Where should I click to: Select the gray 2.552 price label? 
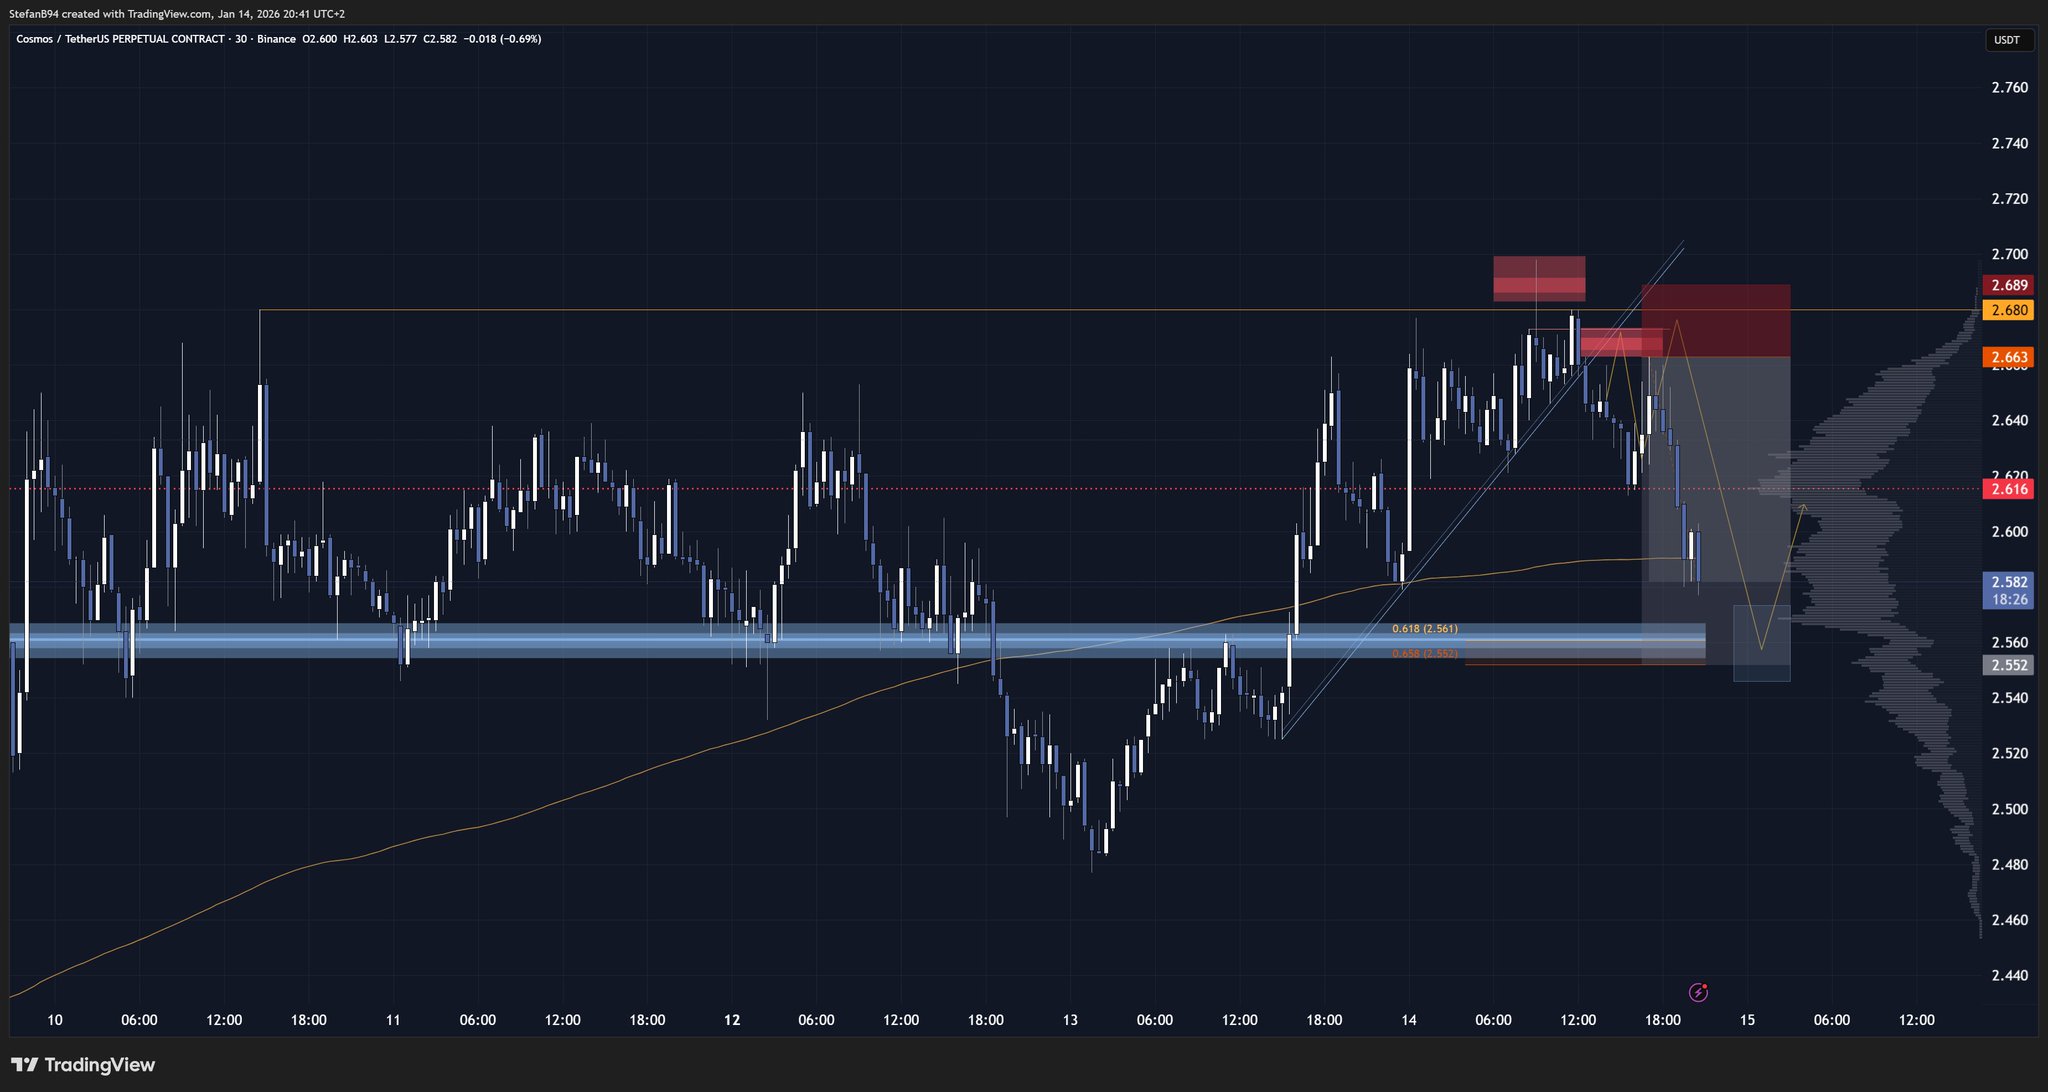pyautogui.click(x=2009, y=665)
